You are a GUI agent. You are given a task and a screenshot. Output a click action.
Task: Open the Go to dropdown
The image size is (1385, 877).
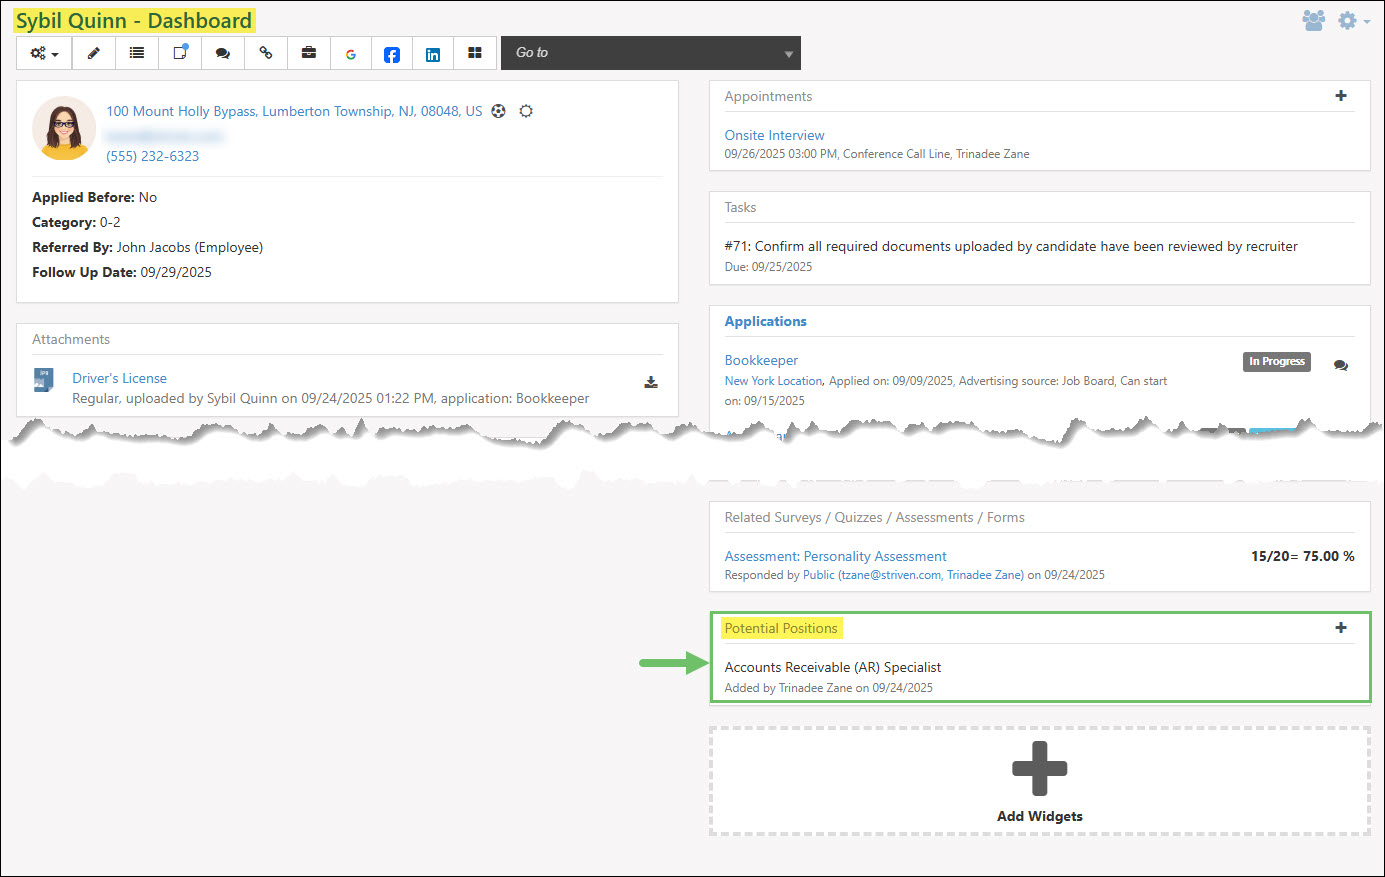pos(650,53)
